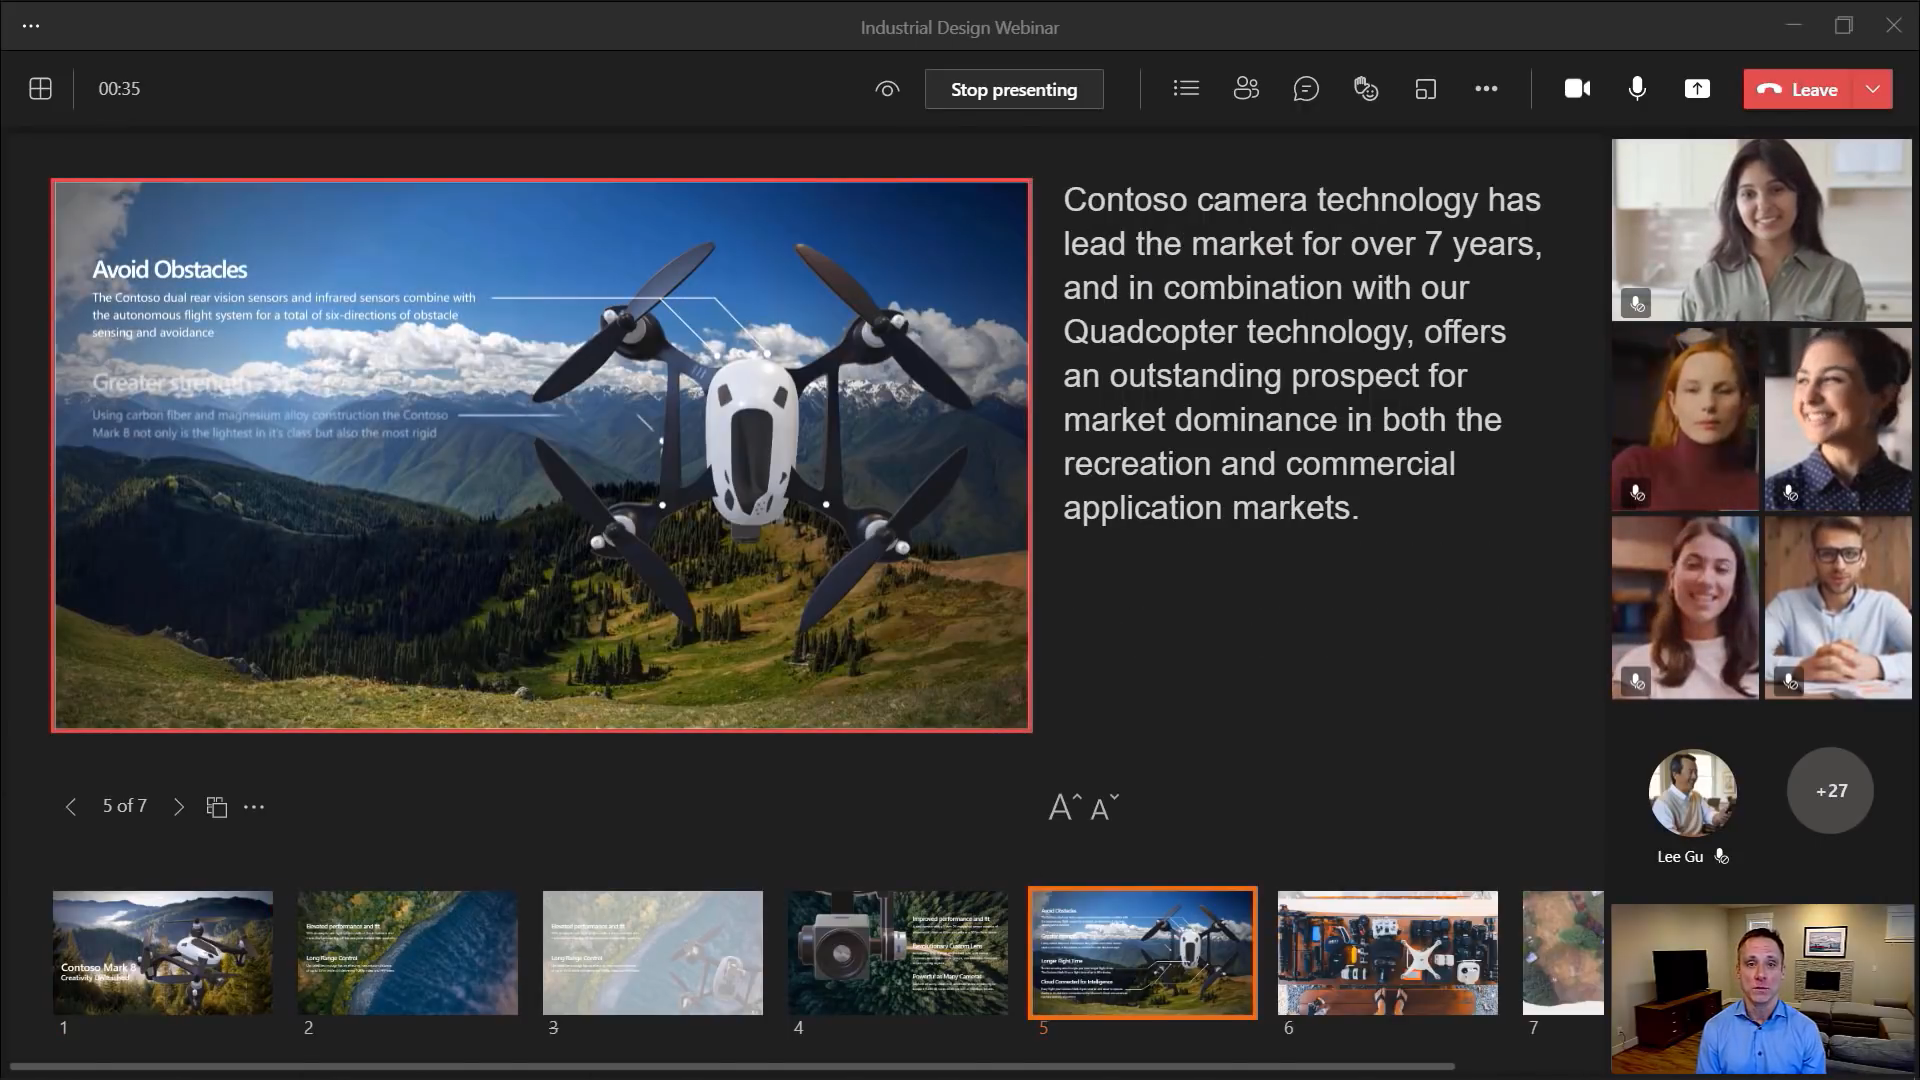Toggle the camera on or off
This screenshot has height=1080, width=1920.
pyautogui.click(x=1577, y=89)
